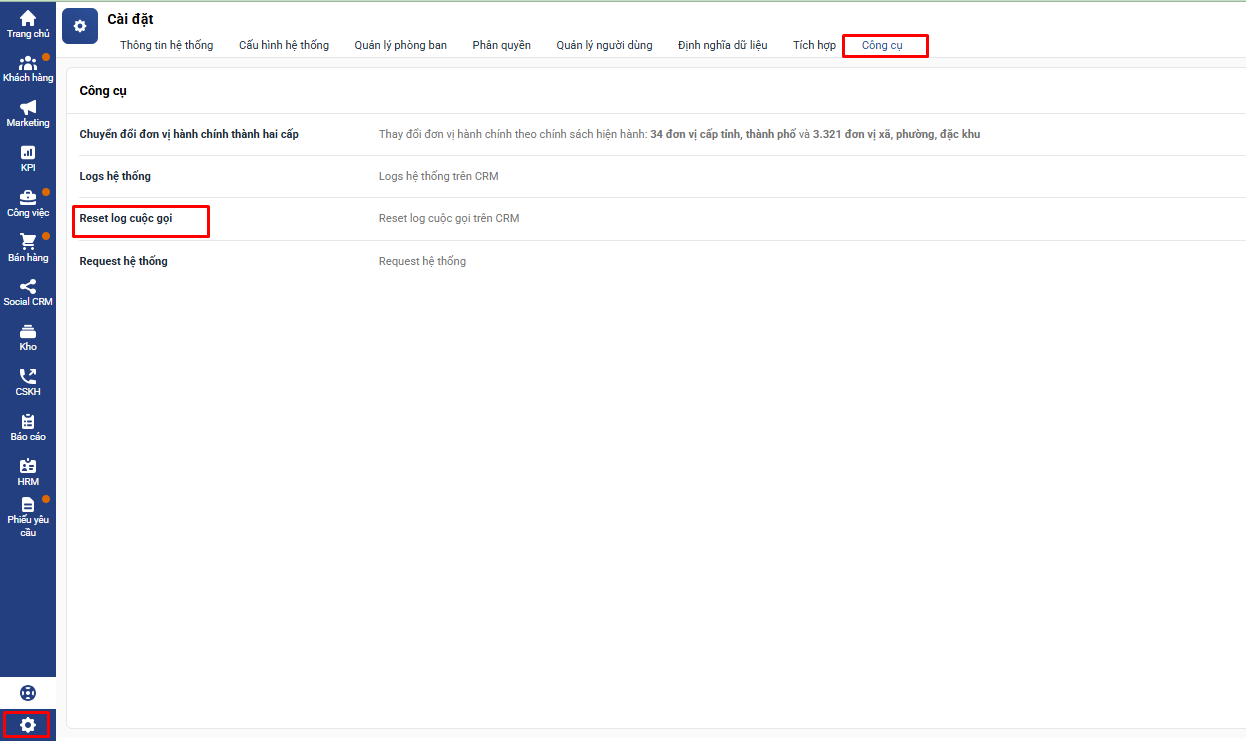Open Logs hệ thống tool
The height and width of the screenshot is (741, 1246).
click(x=115, y=176)
